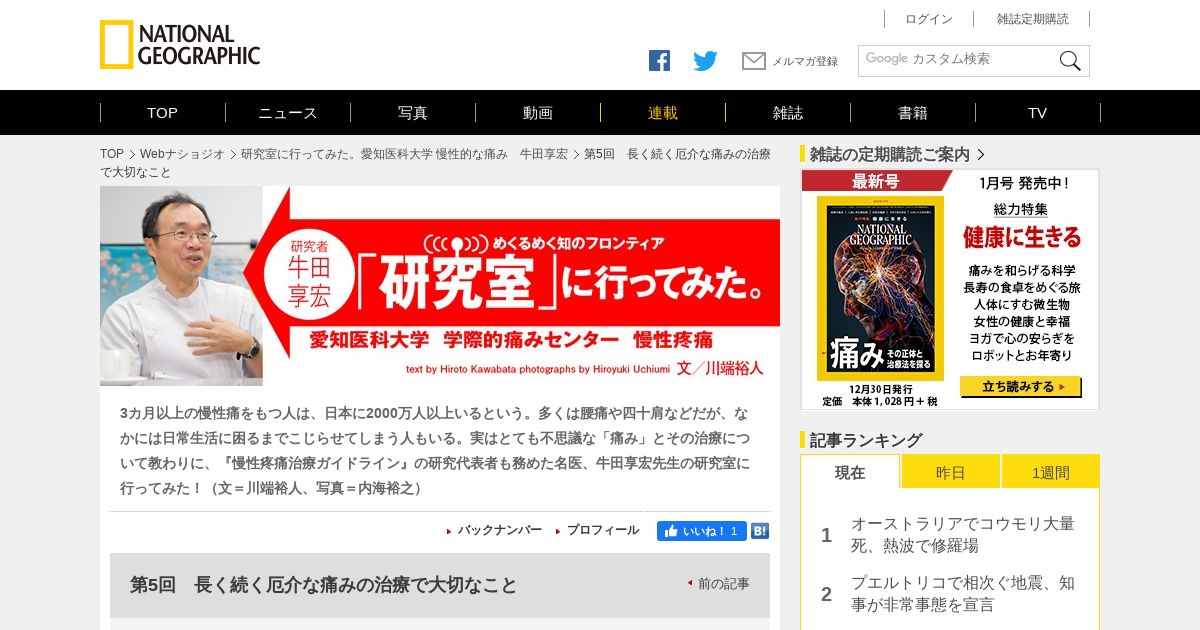Screen dimensions: 1200x630
Task: Click the article title 第5回 長く続く厄介な痛み
Action: click(324, 585)
